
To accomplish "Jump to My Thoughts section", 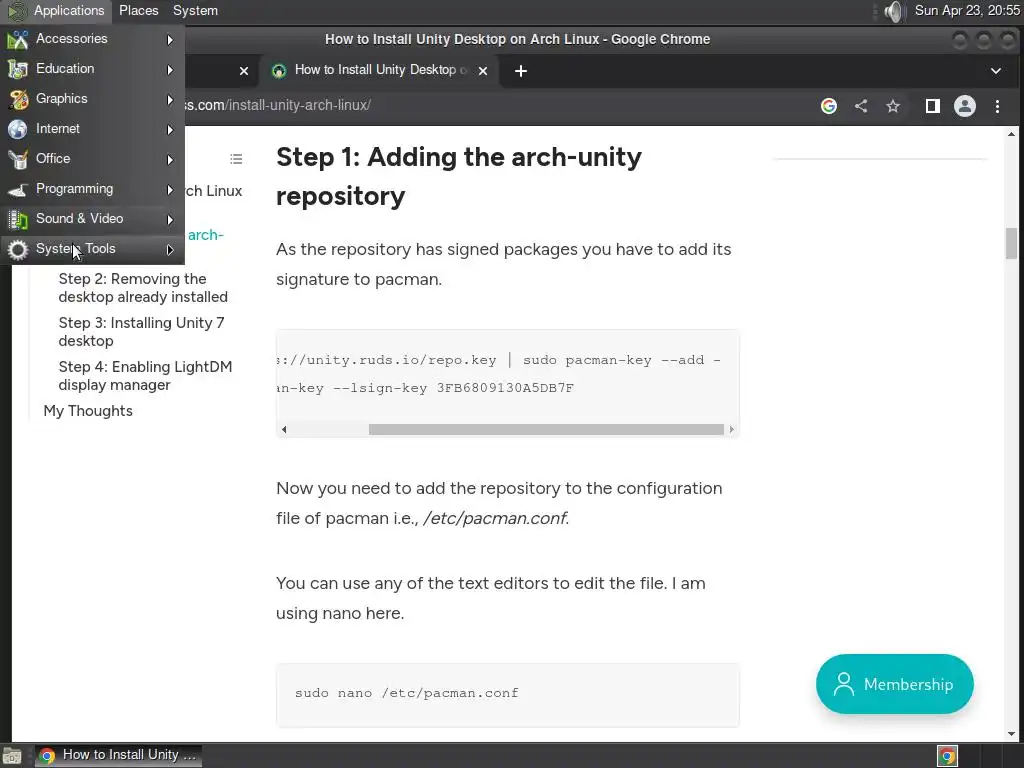I will [x=88, y=411].
